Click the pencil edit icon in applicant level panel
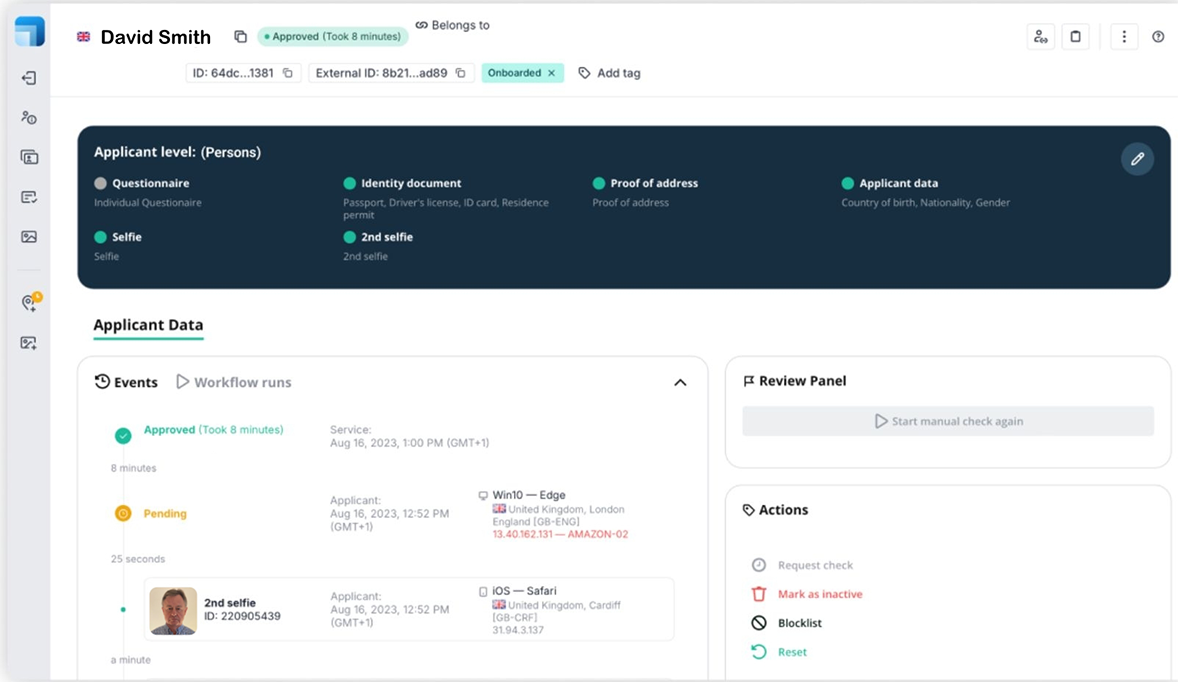Image resolution: width=1178 pixels, height=682 pixels. pos(1137,159)
